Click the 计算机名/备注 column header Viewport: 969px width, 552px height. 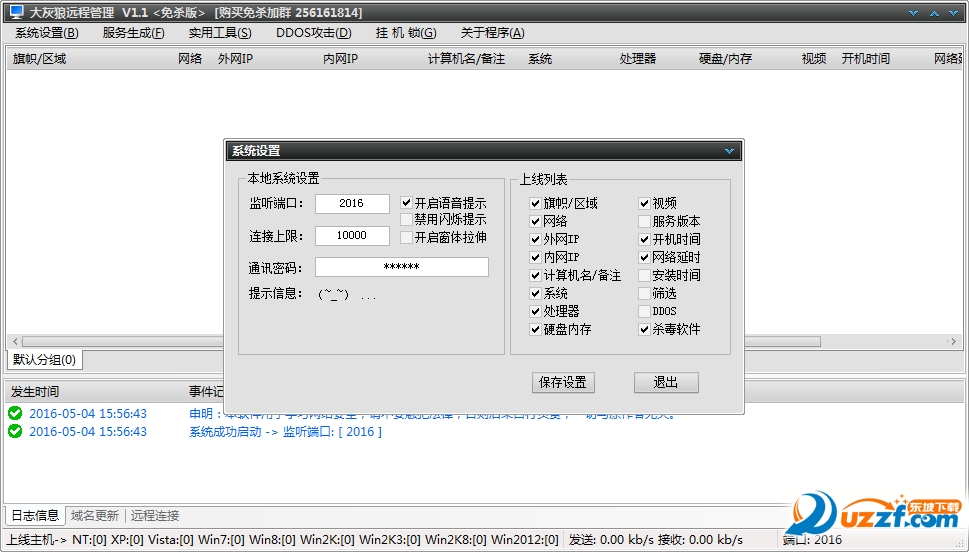tap(467, 59)
